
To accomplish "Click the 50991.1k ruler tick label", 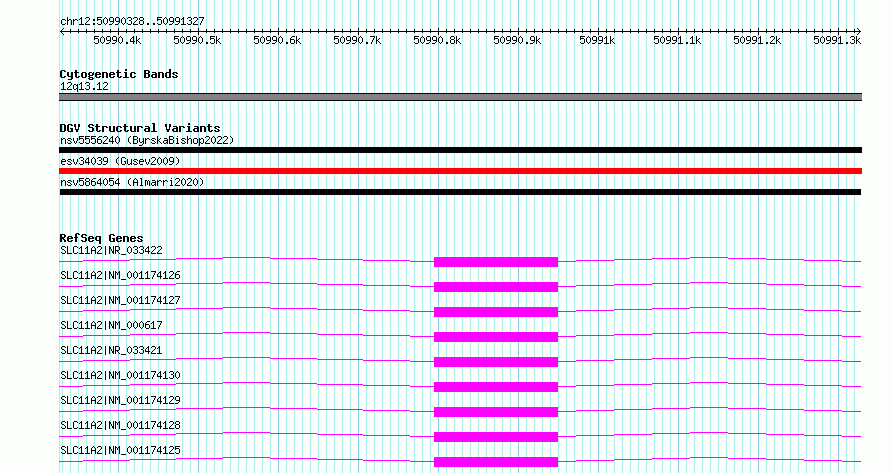I will coord(677,40).
